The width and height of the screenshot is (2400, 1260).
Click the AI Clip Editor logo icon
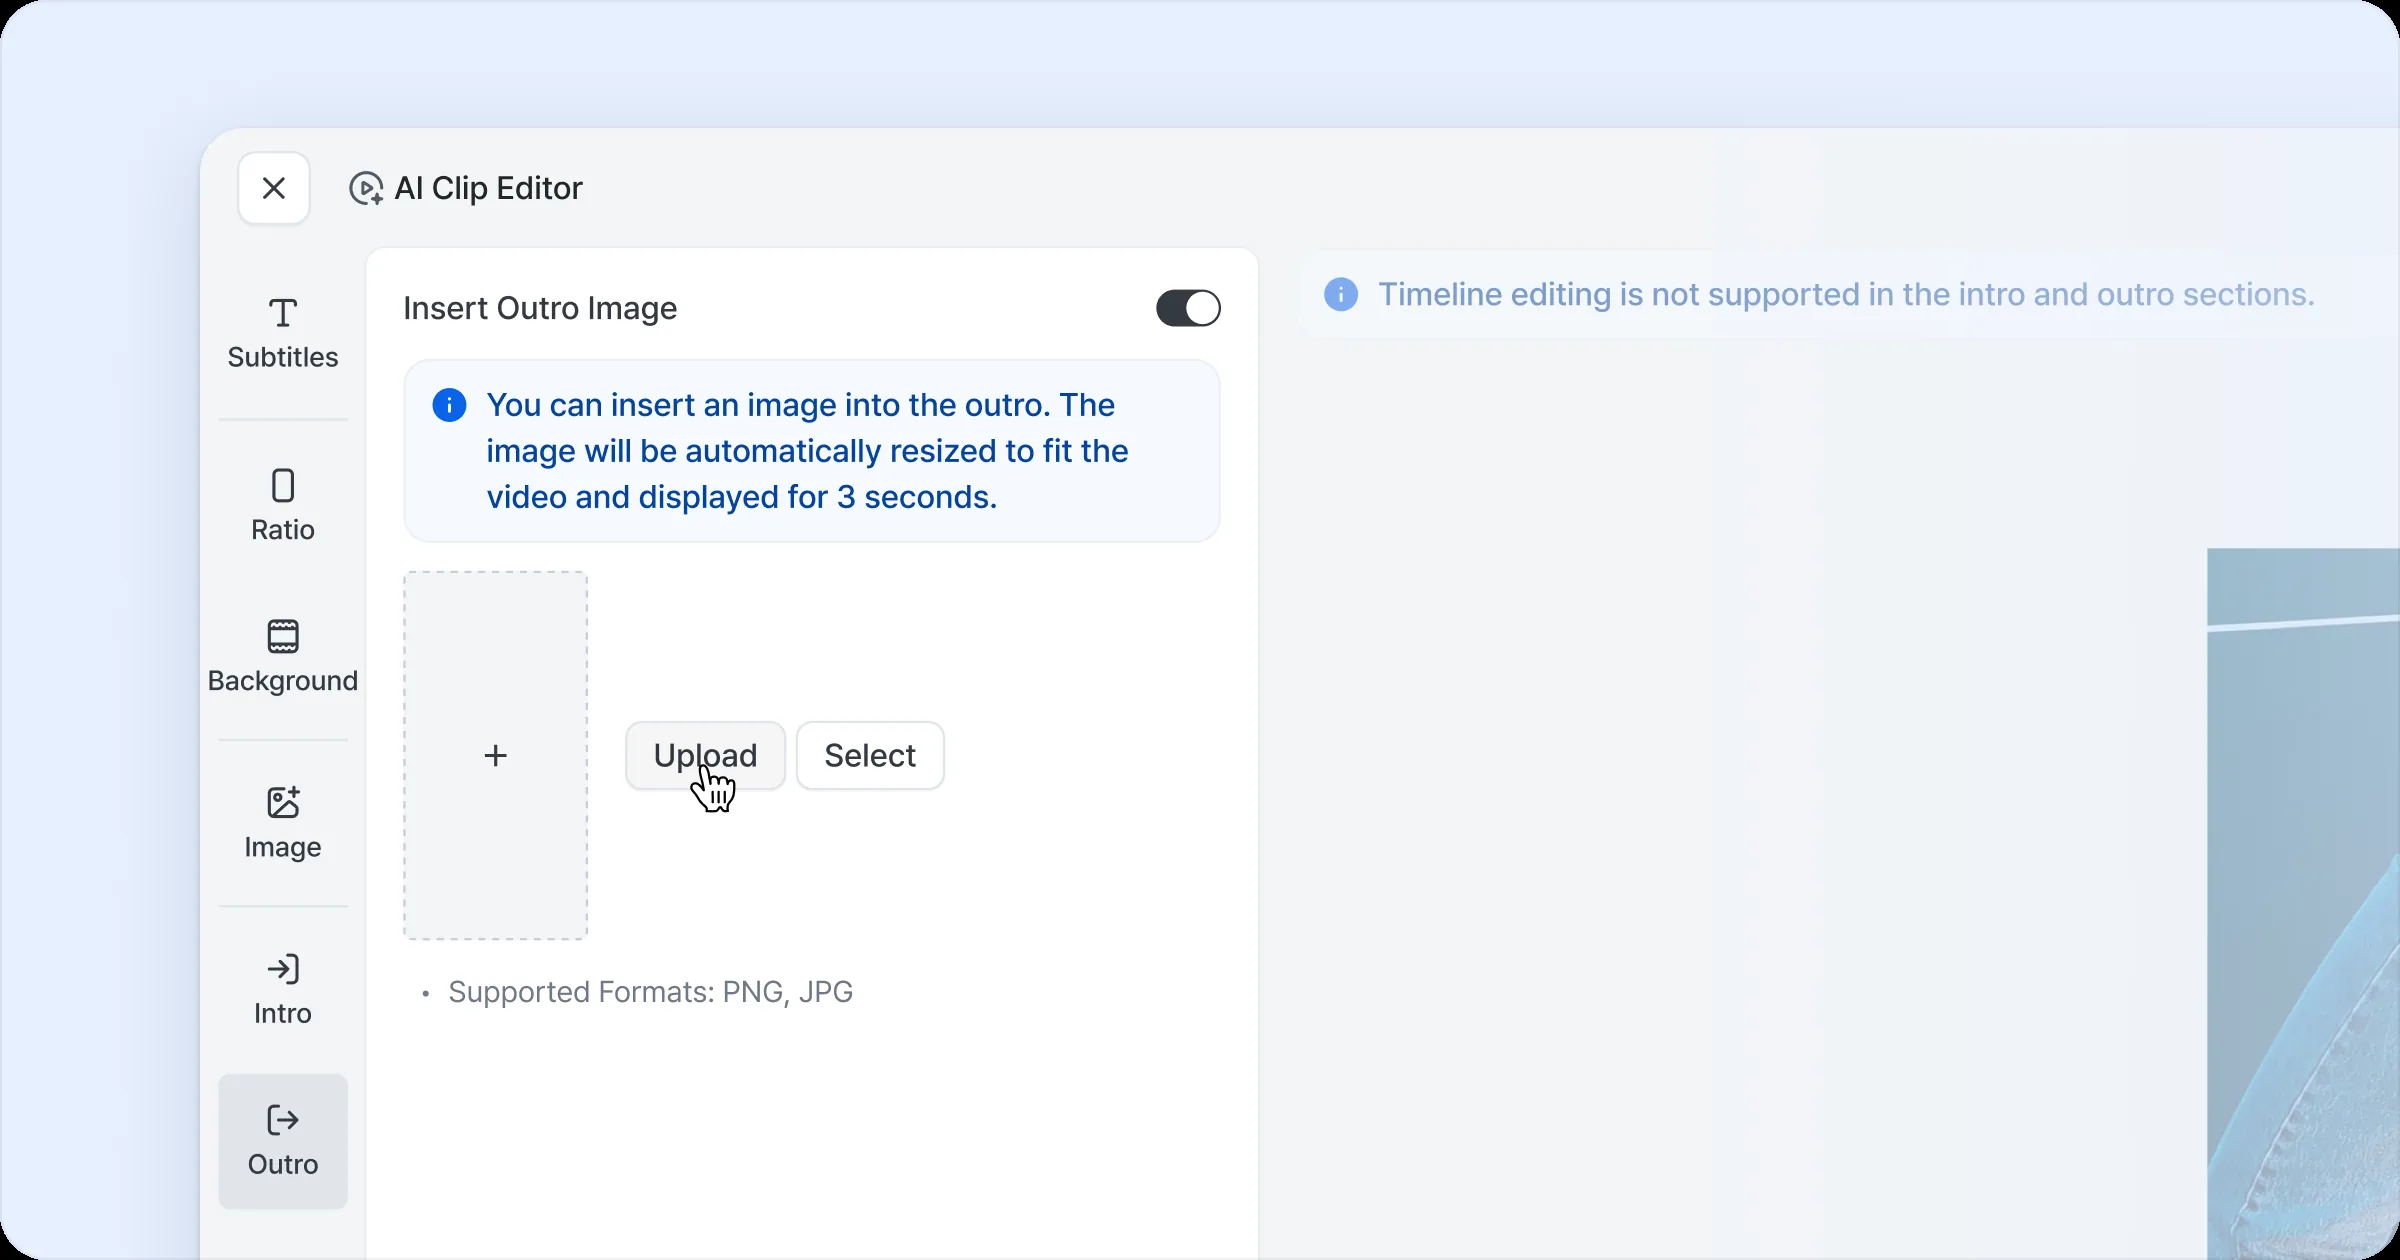click(366, 188)
